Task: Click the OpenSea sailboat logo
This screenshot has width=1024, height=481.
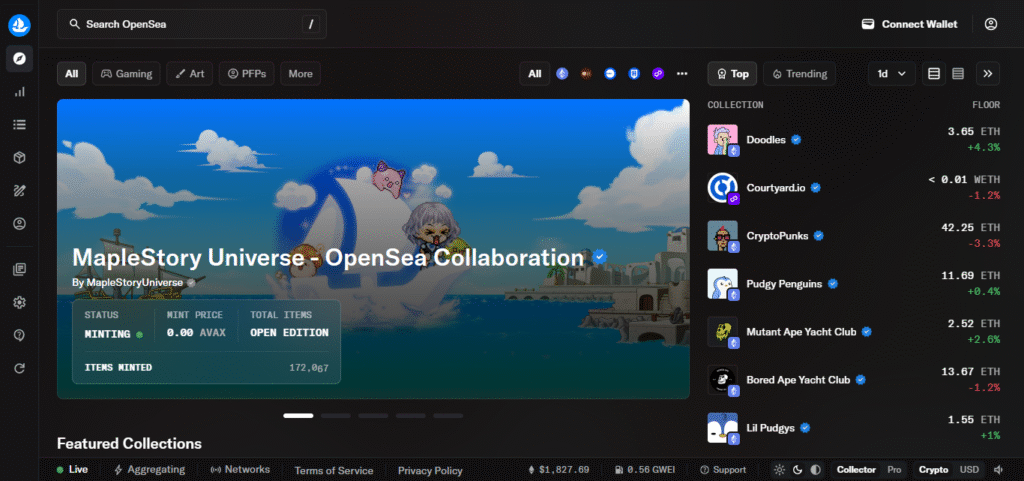Action: tap(20, 24)
